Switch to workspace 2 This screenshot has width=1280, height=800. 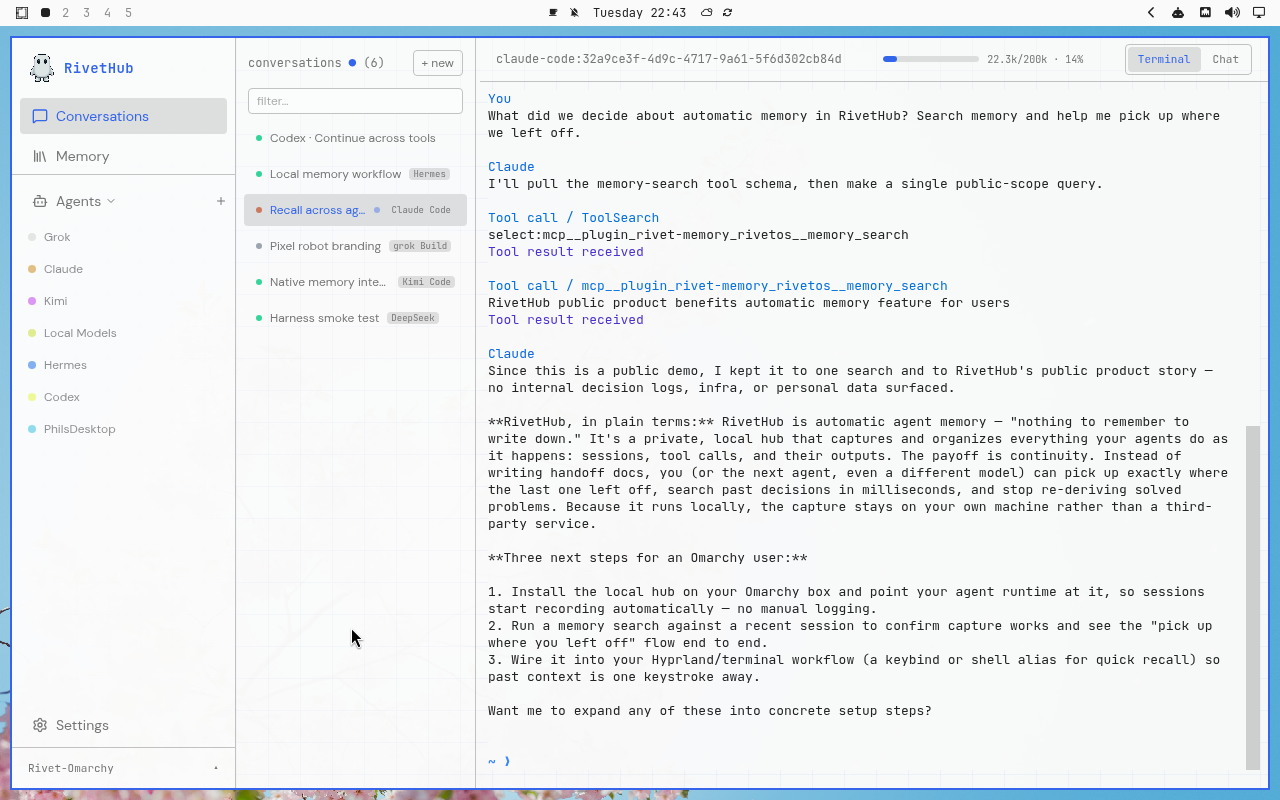click(66, 13)
